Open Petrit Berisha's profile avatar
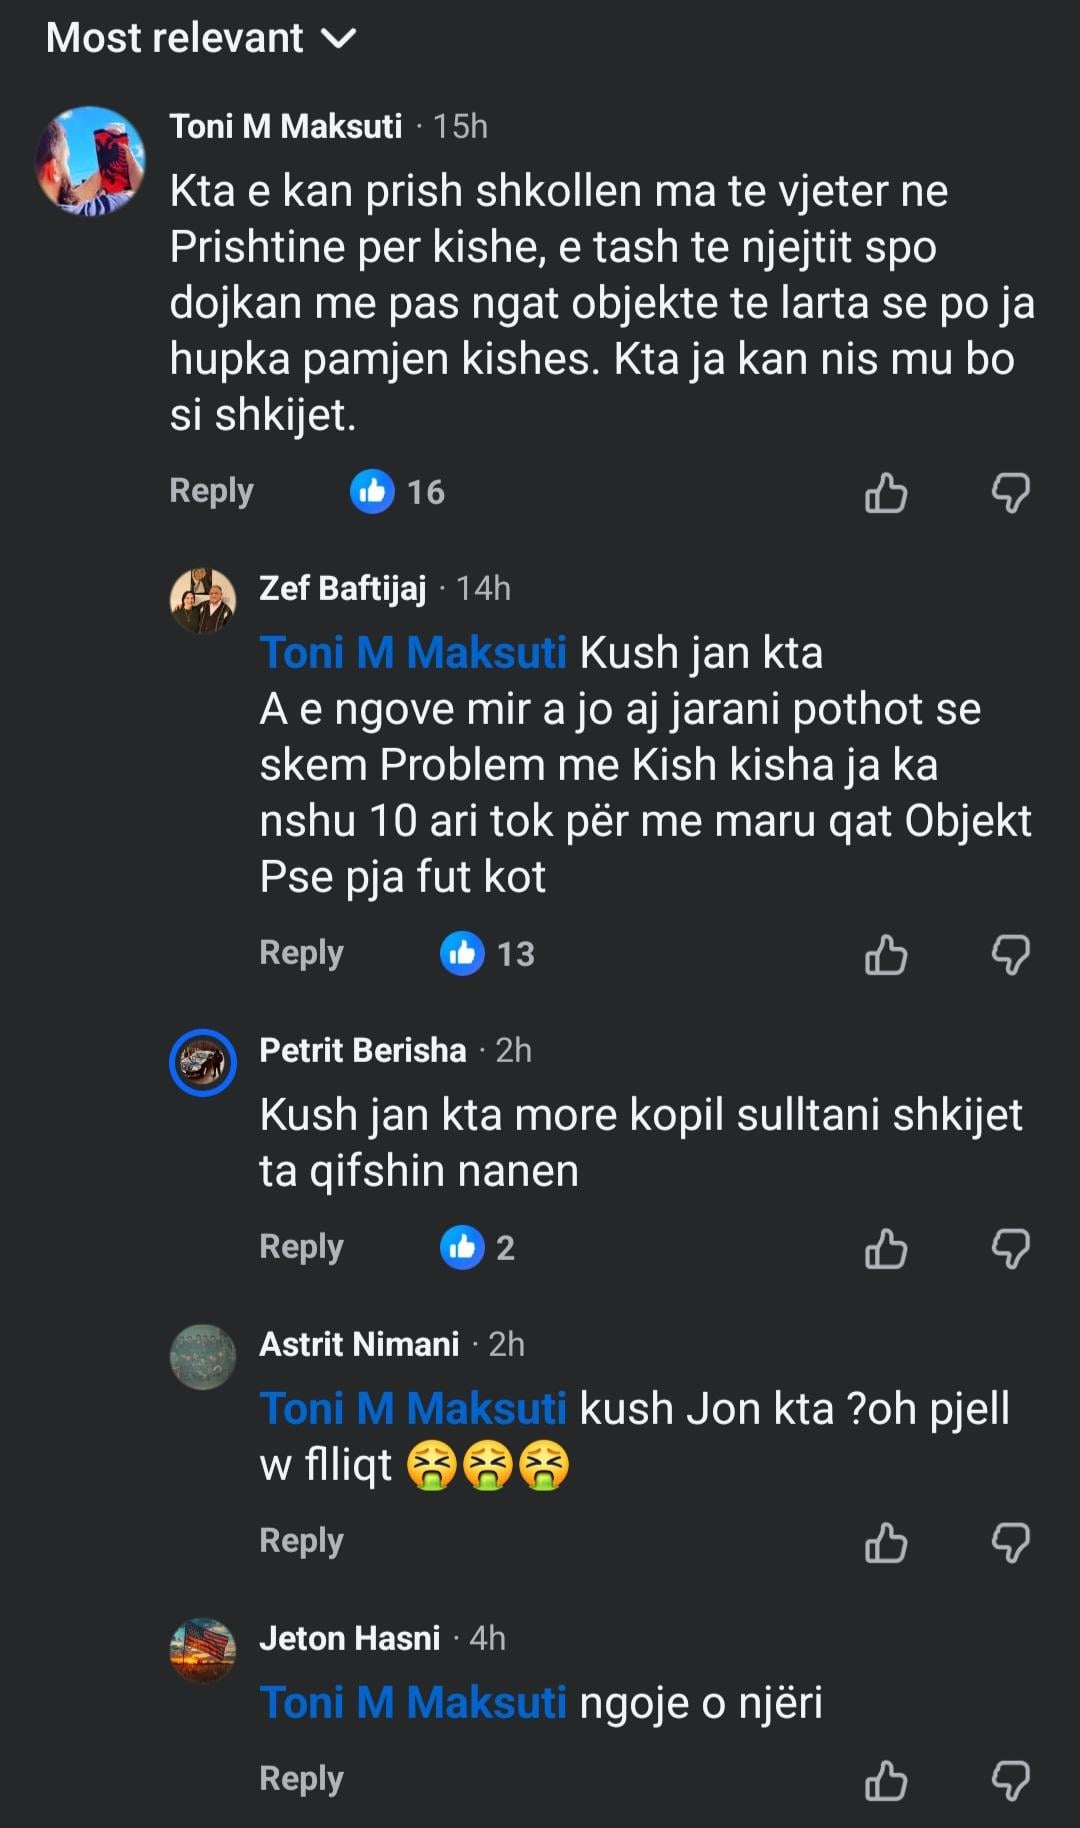 (x=203, y=1062)
